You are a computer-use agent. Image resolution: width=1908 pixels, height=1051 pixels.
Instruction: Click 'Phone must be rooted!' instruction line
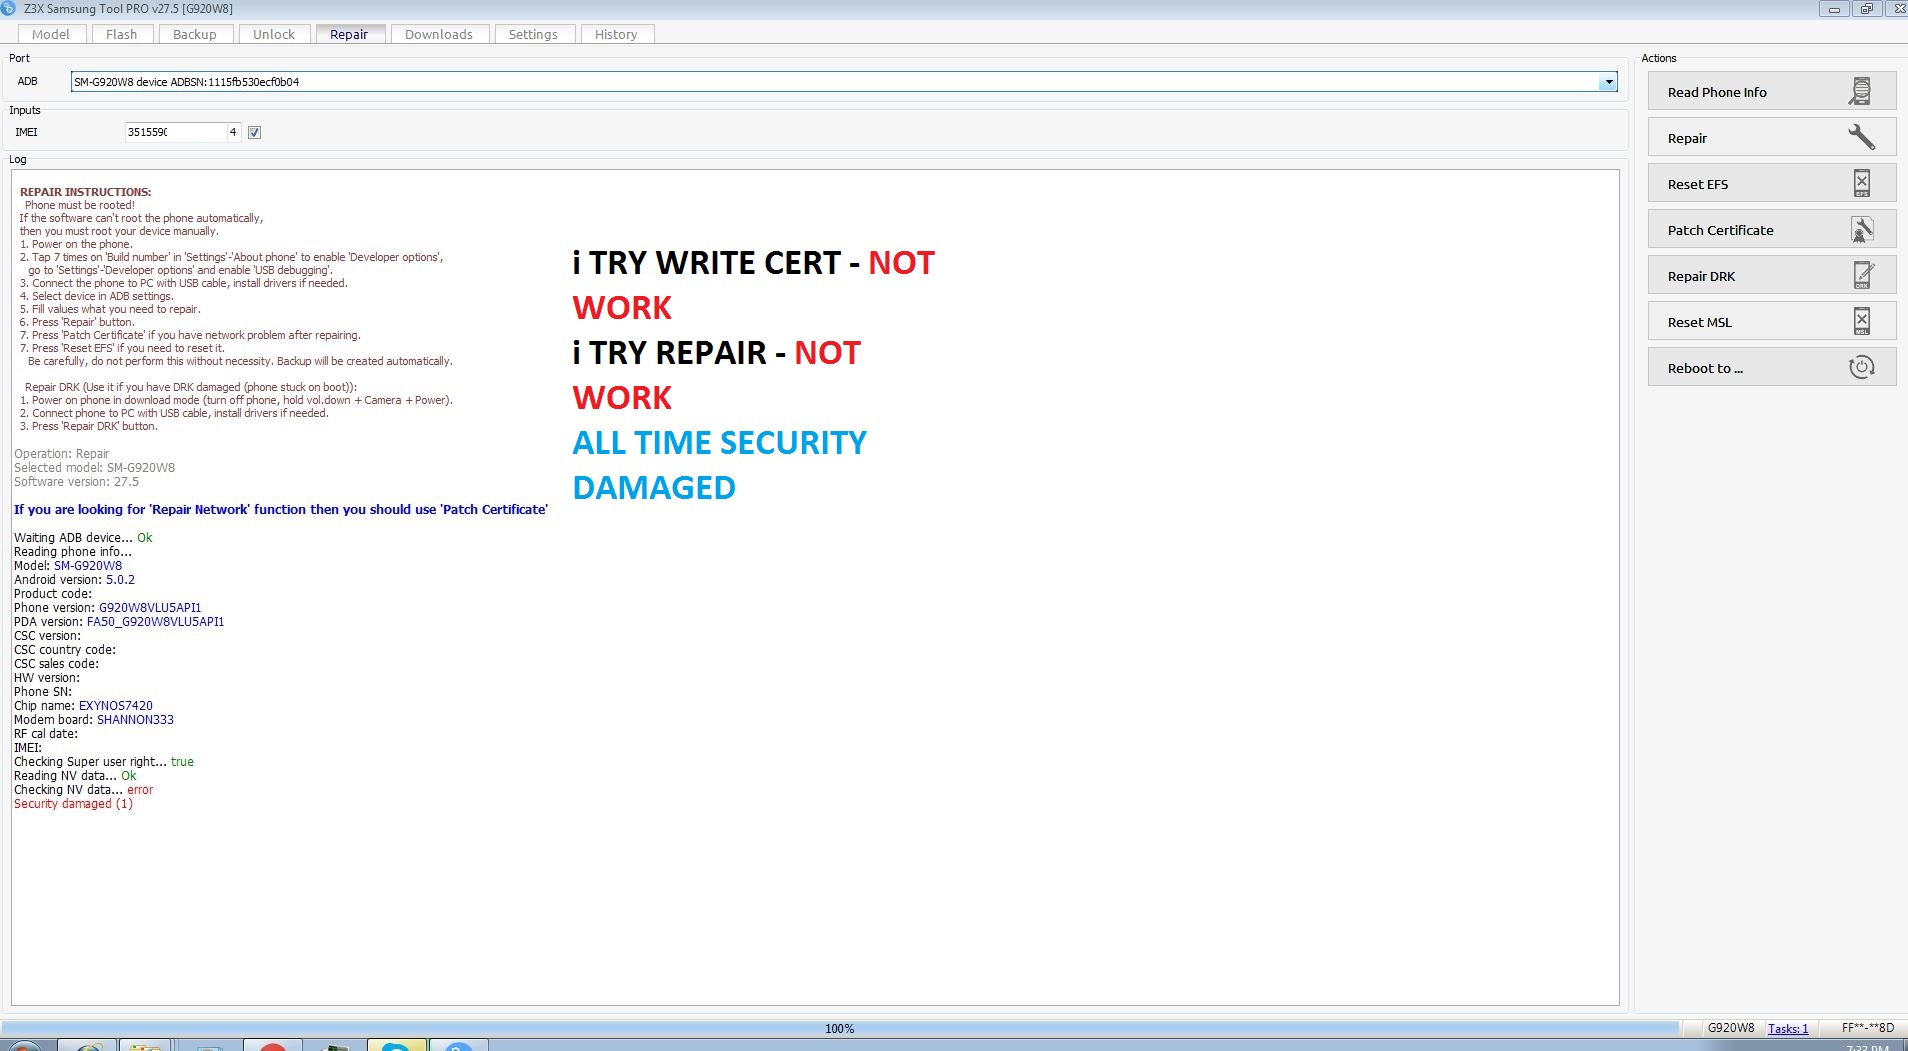[x=79, y=205]
